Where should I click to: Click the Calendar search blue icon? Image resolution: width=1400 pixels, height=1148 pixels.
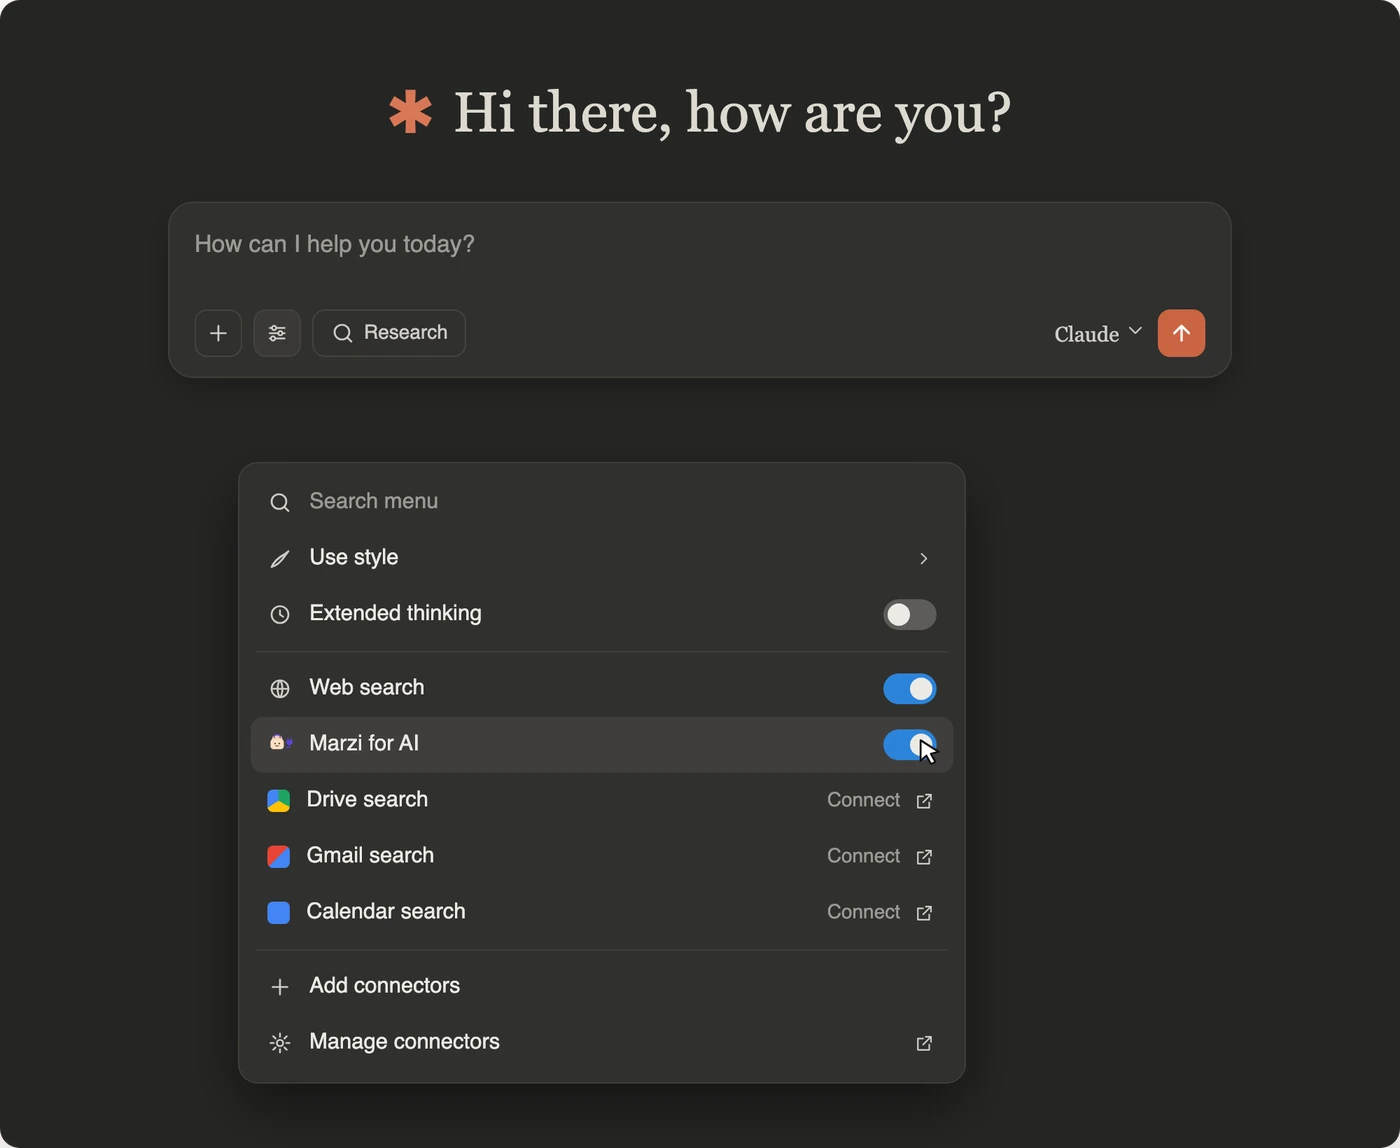279,913
